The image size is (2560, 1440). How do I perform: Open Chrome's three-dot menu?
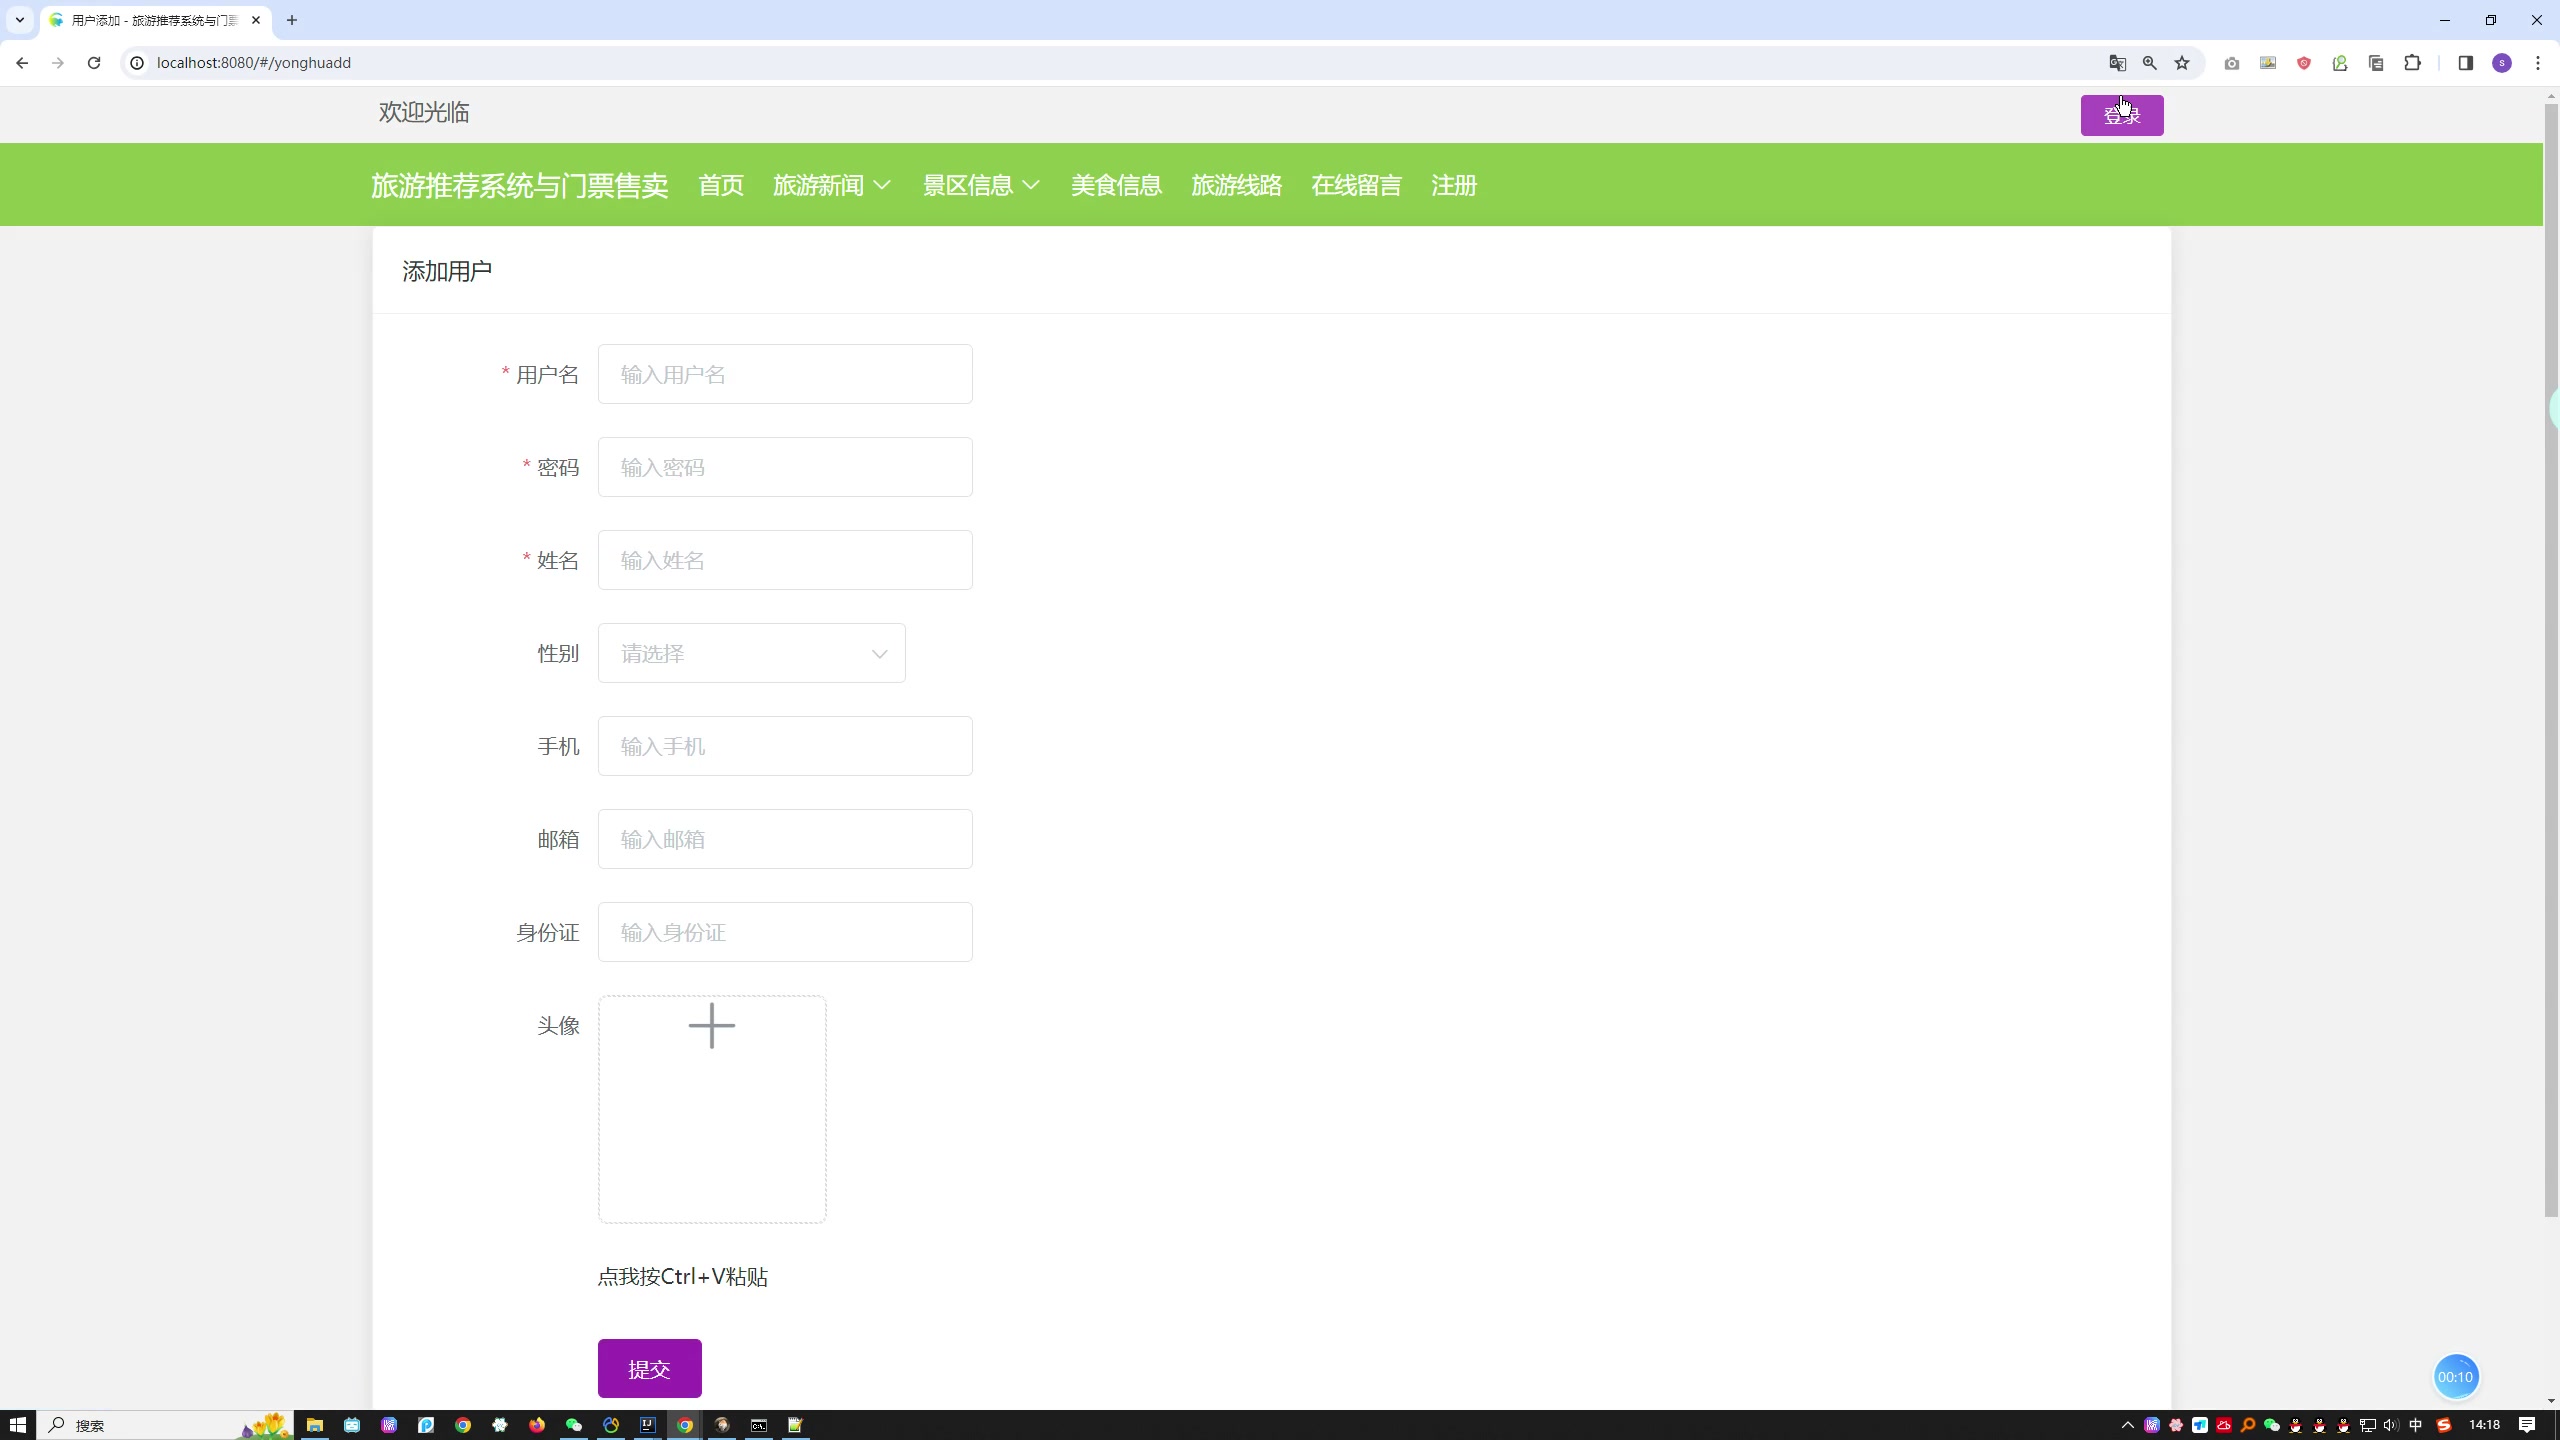(x=2538, y=63)
